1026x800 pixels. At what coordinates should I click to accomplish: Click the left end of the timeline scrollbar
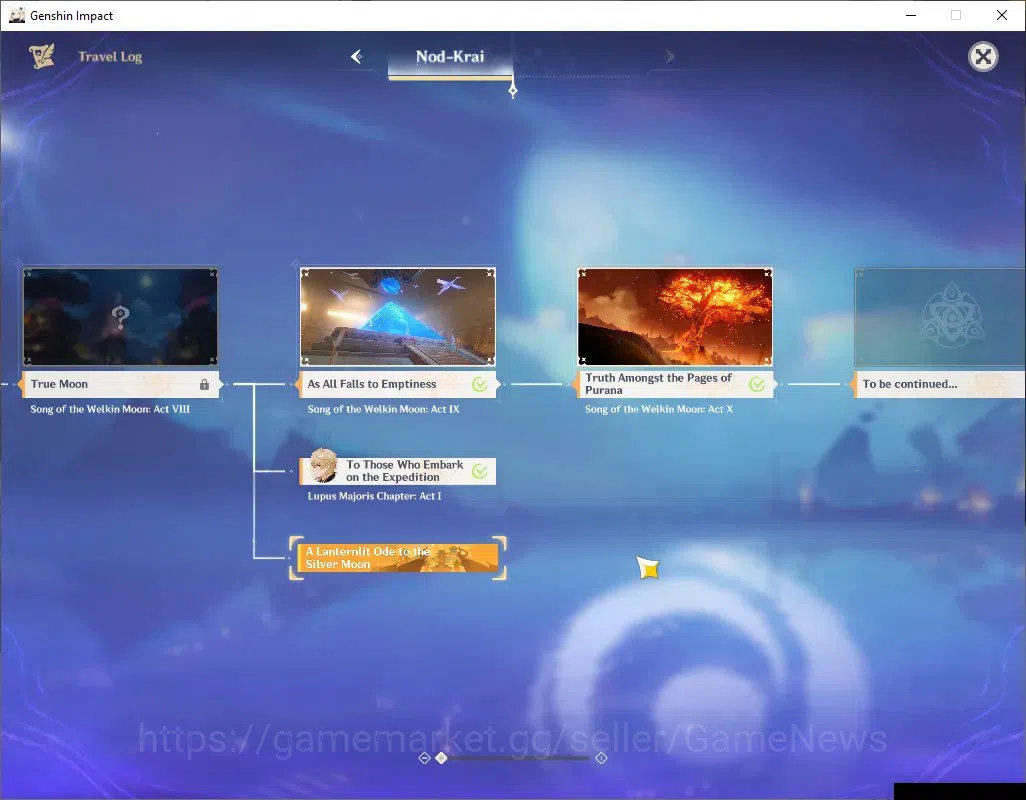424,758
